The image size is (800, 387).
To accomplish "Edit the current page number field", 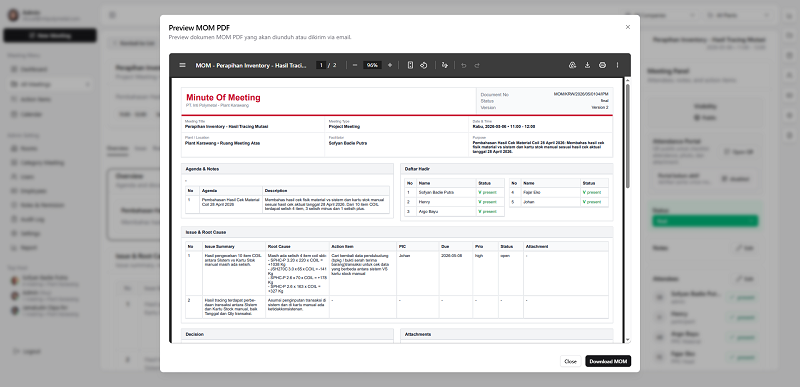I will 321,65.
